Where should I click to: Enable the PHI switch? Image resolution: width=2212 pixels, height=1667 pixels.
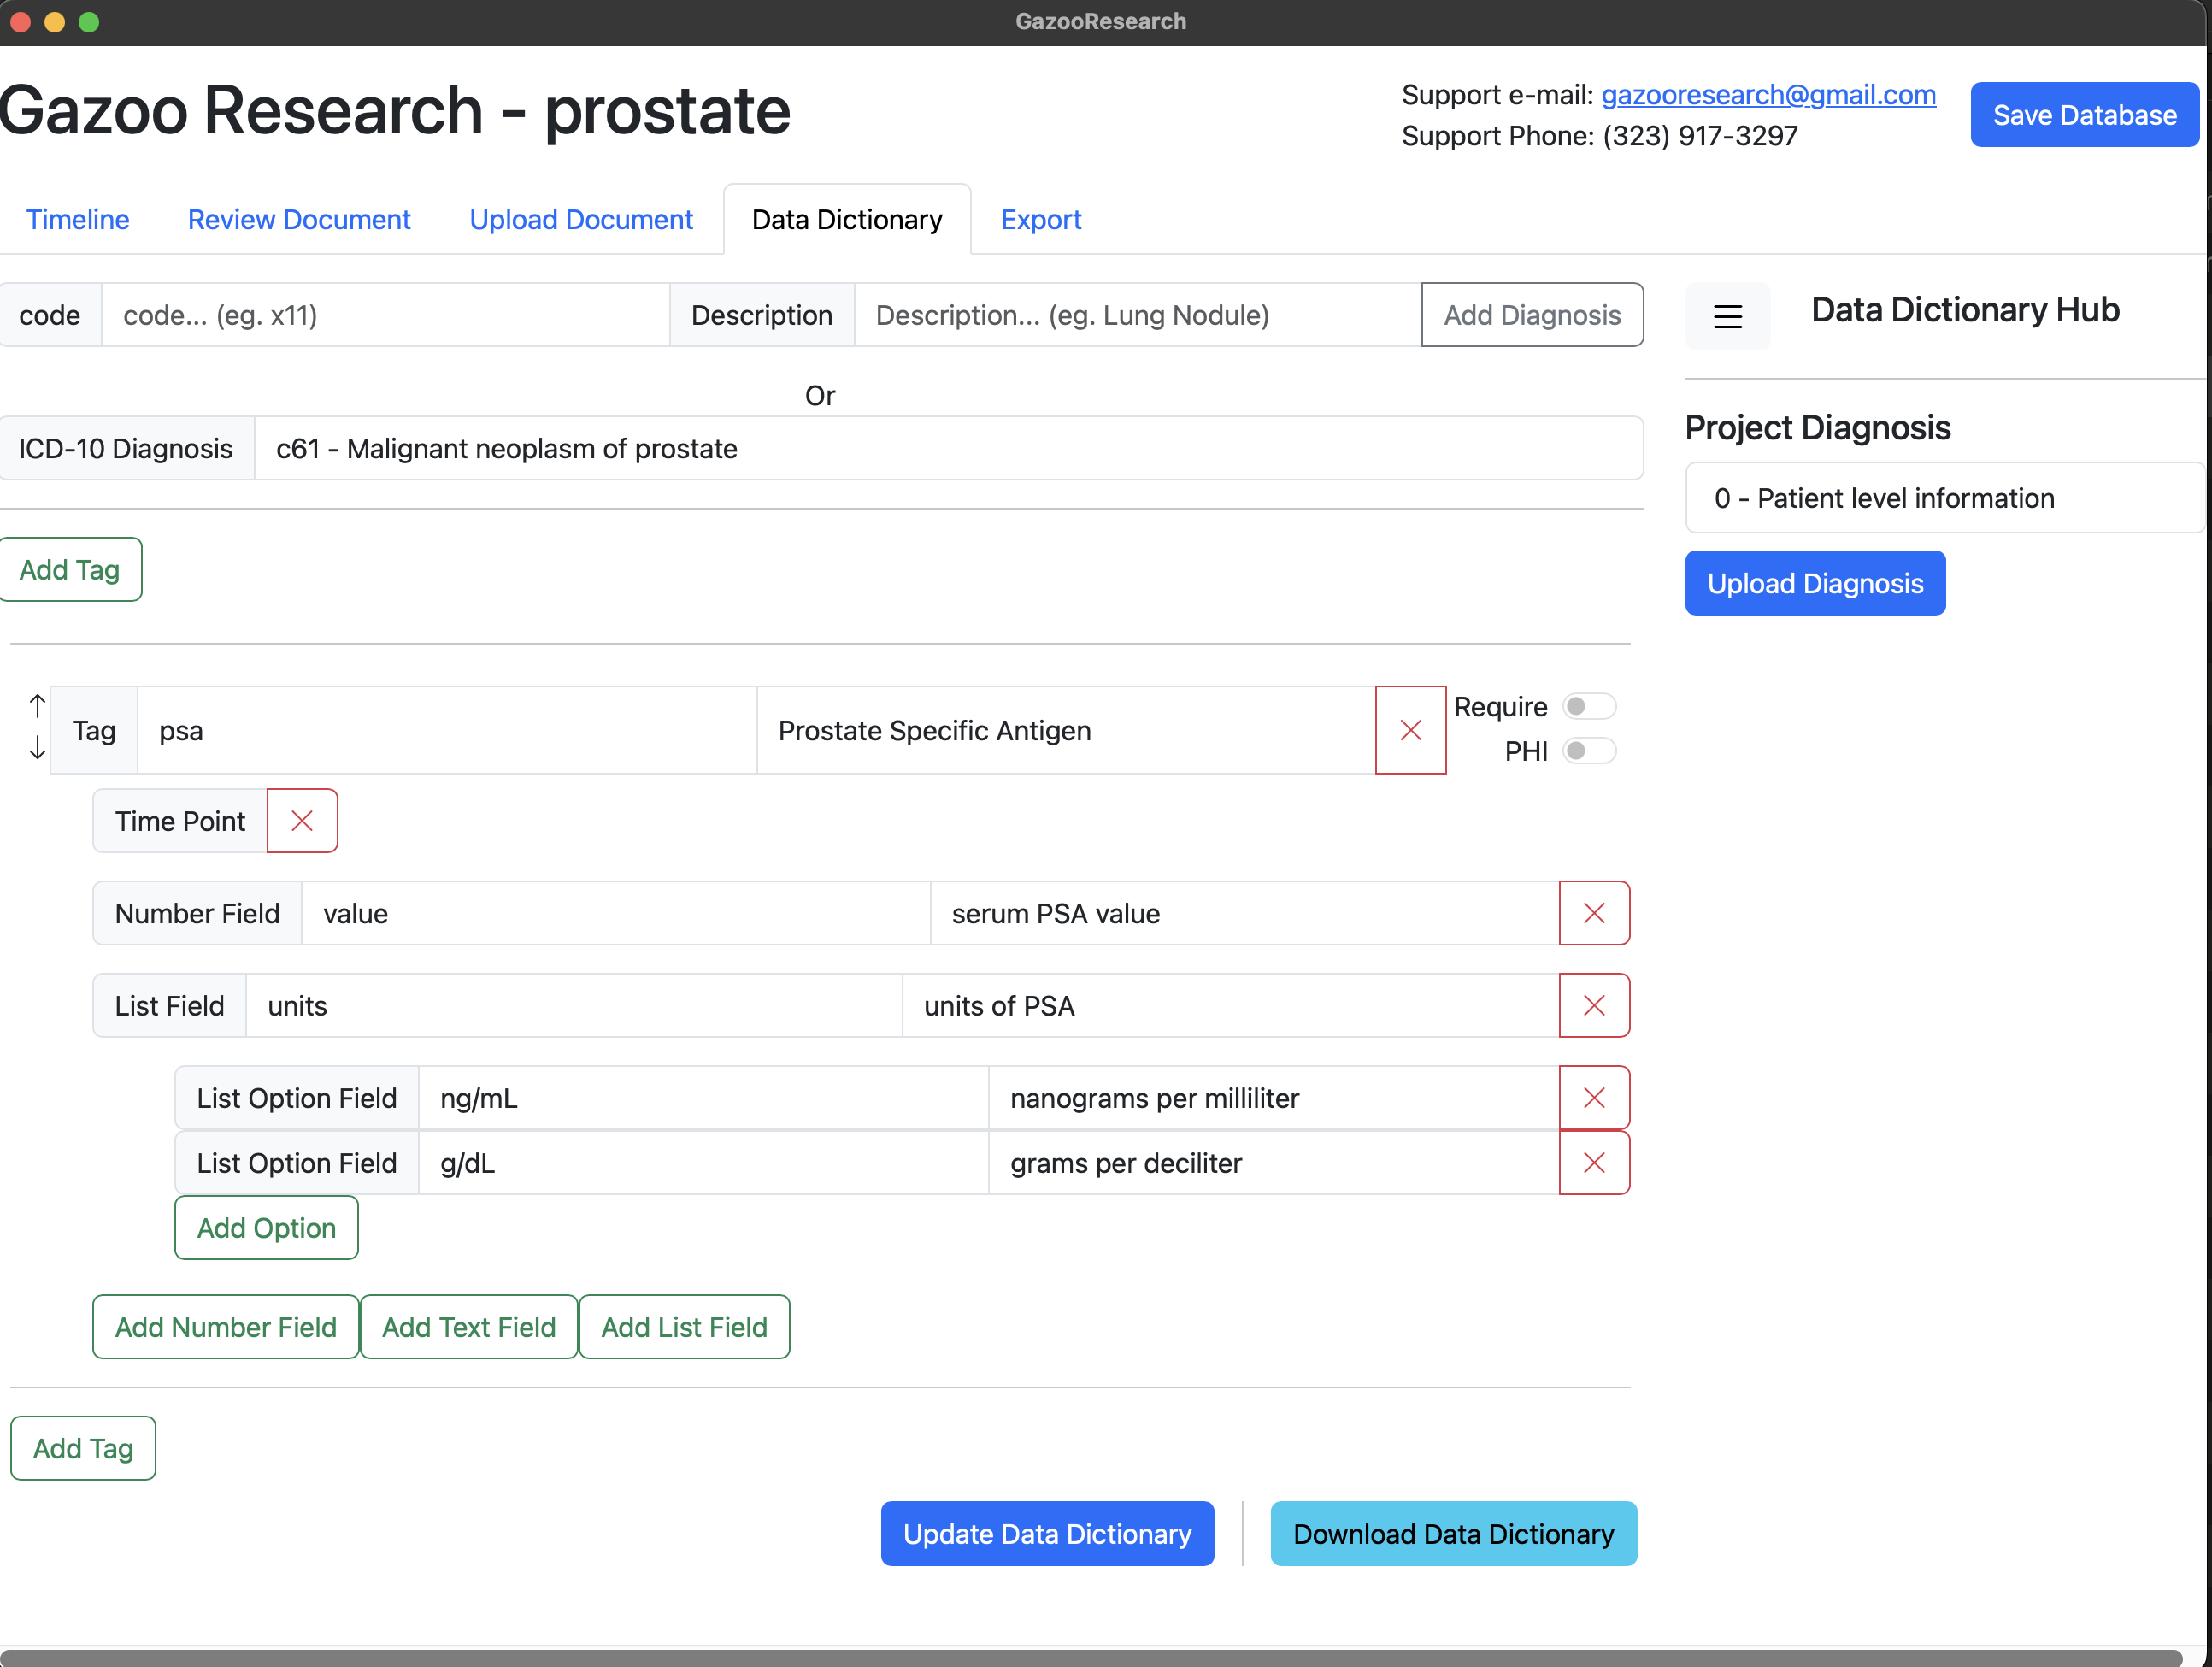click(1588, 751)
